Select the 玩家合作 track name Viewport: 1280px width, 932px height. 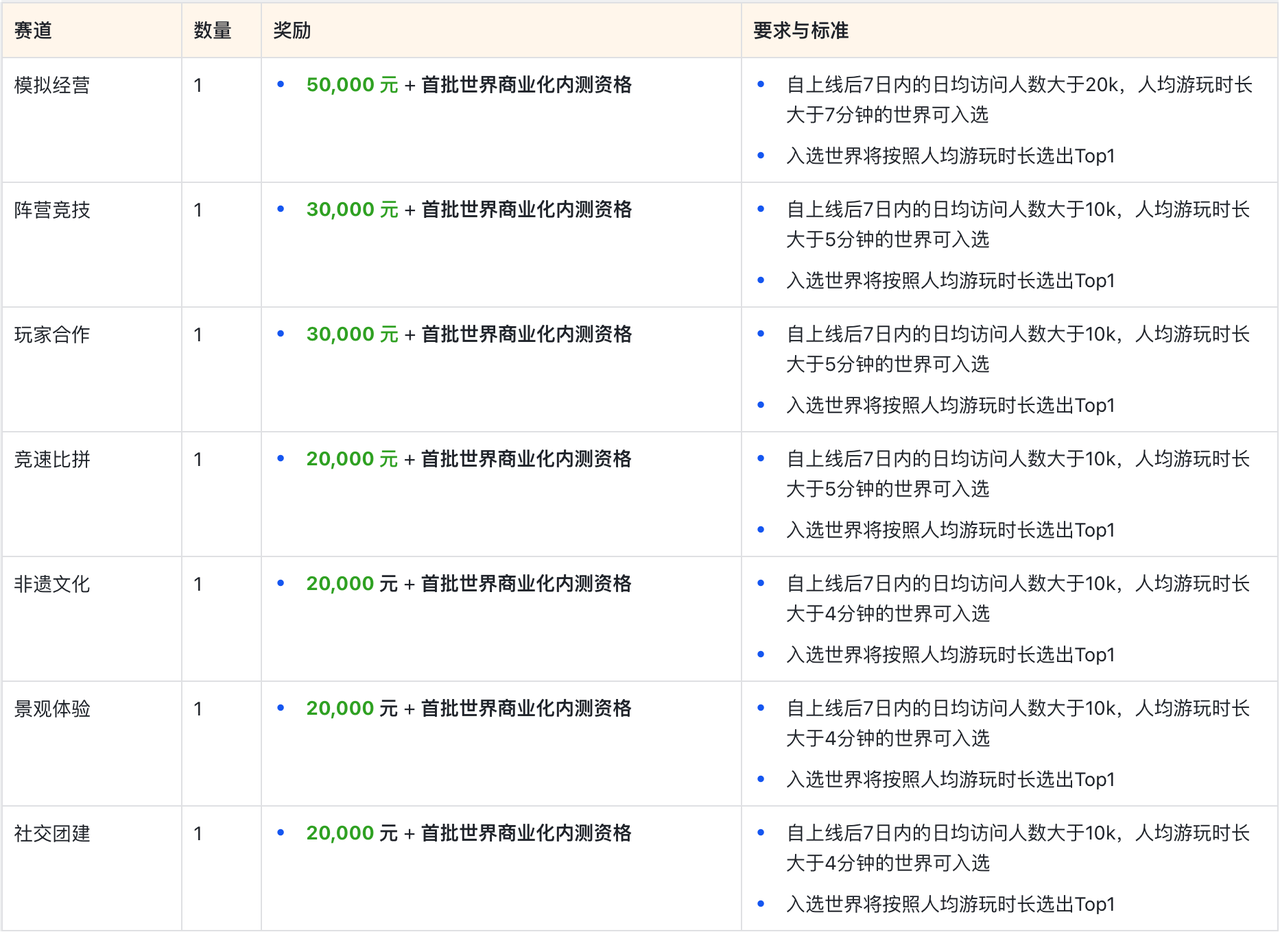pyautogui.click(x=52, y=335)
